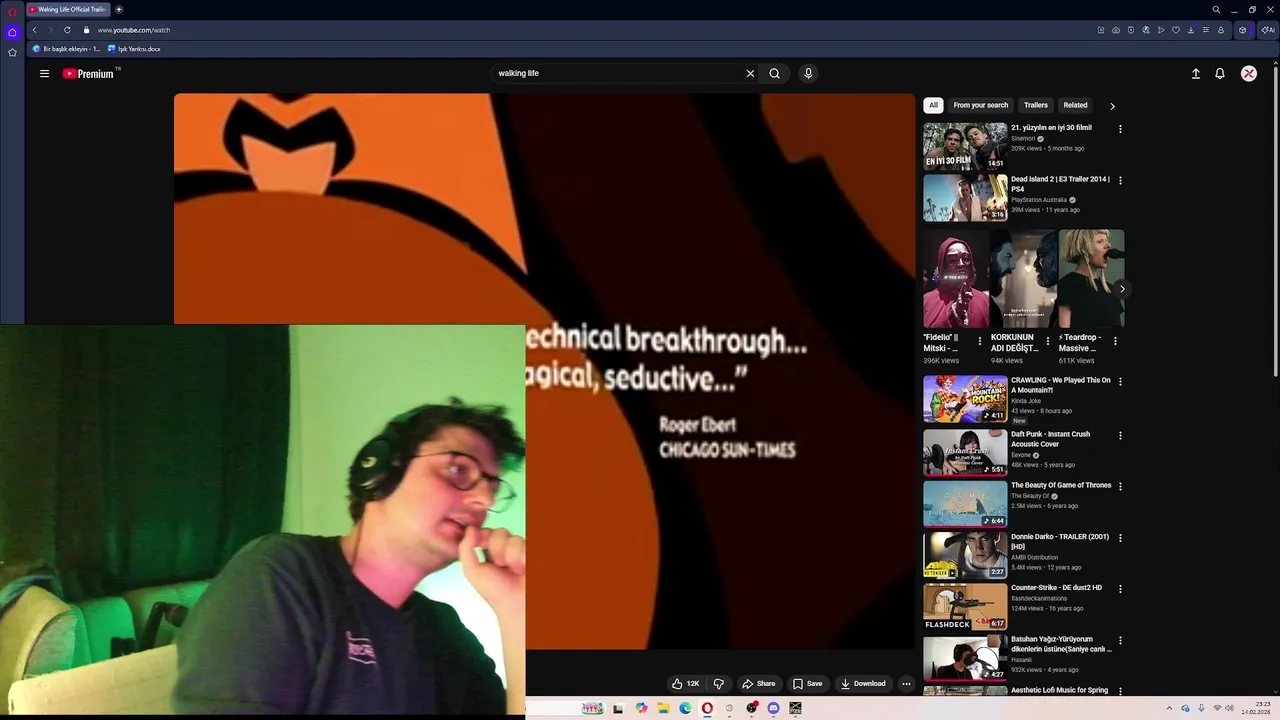Image resolution: width=1280 pixels, height=720 pixels.
Task: Switch to Waking Life Official Trailer tab
Action: (x=68, y=9)
